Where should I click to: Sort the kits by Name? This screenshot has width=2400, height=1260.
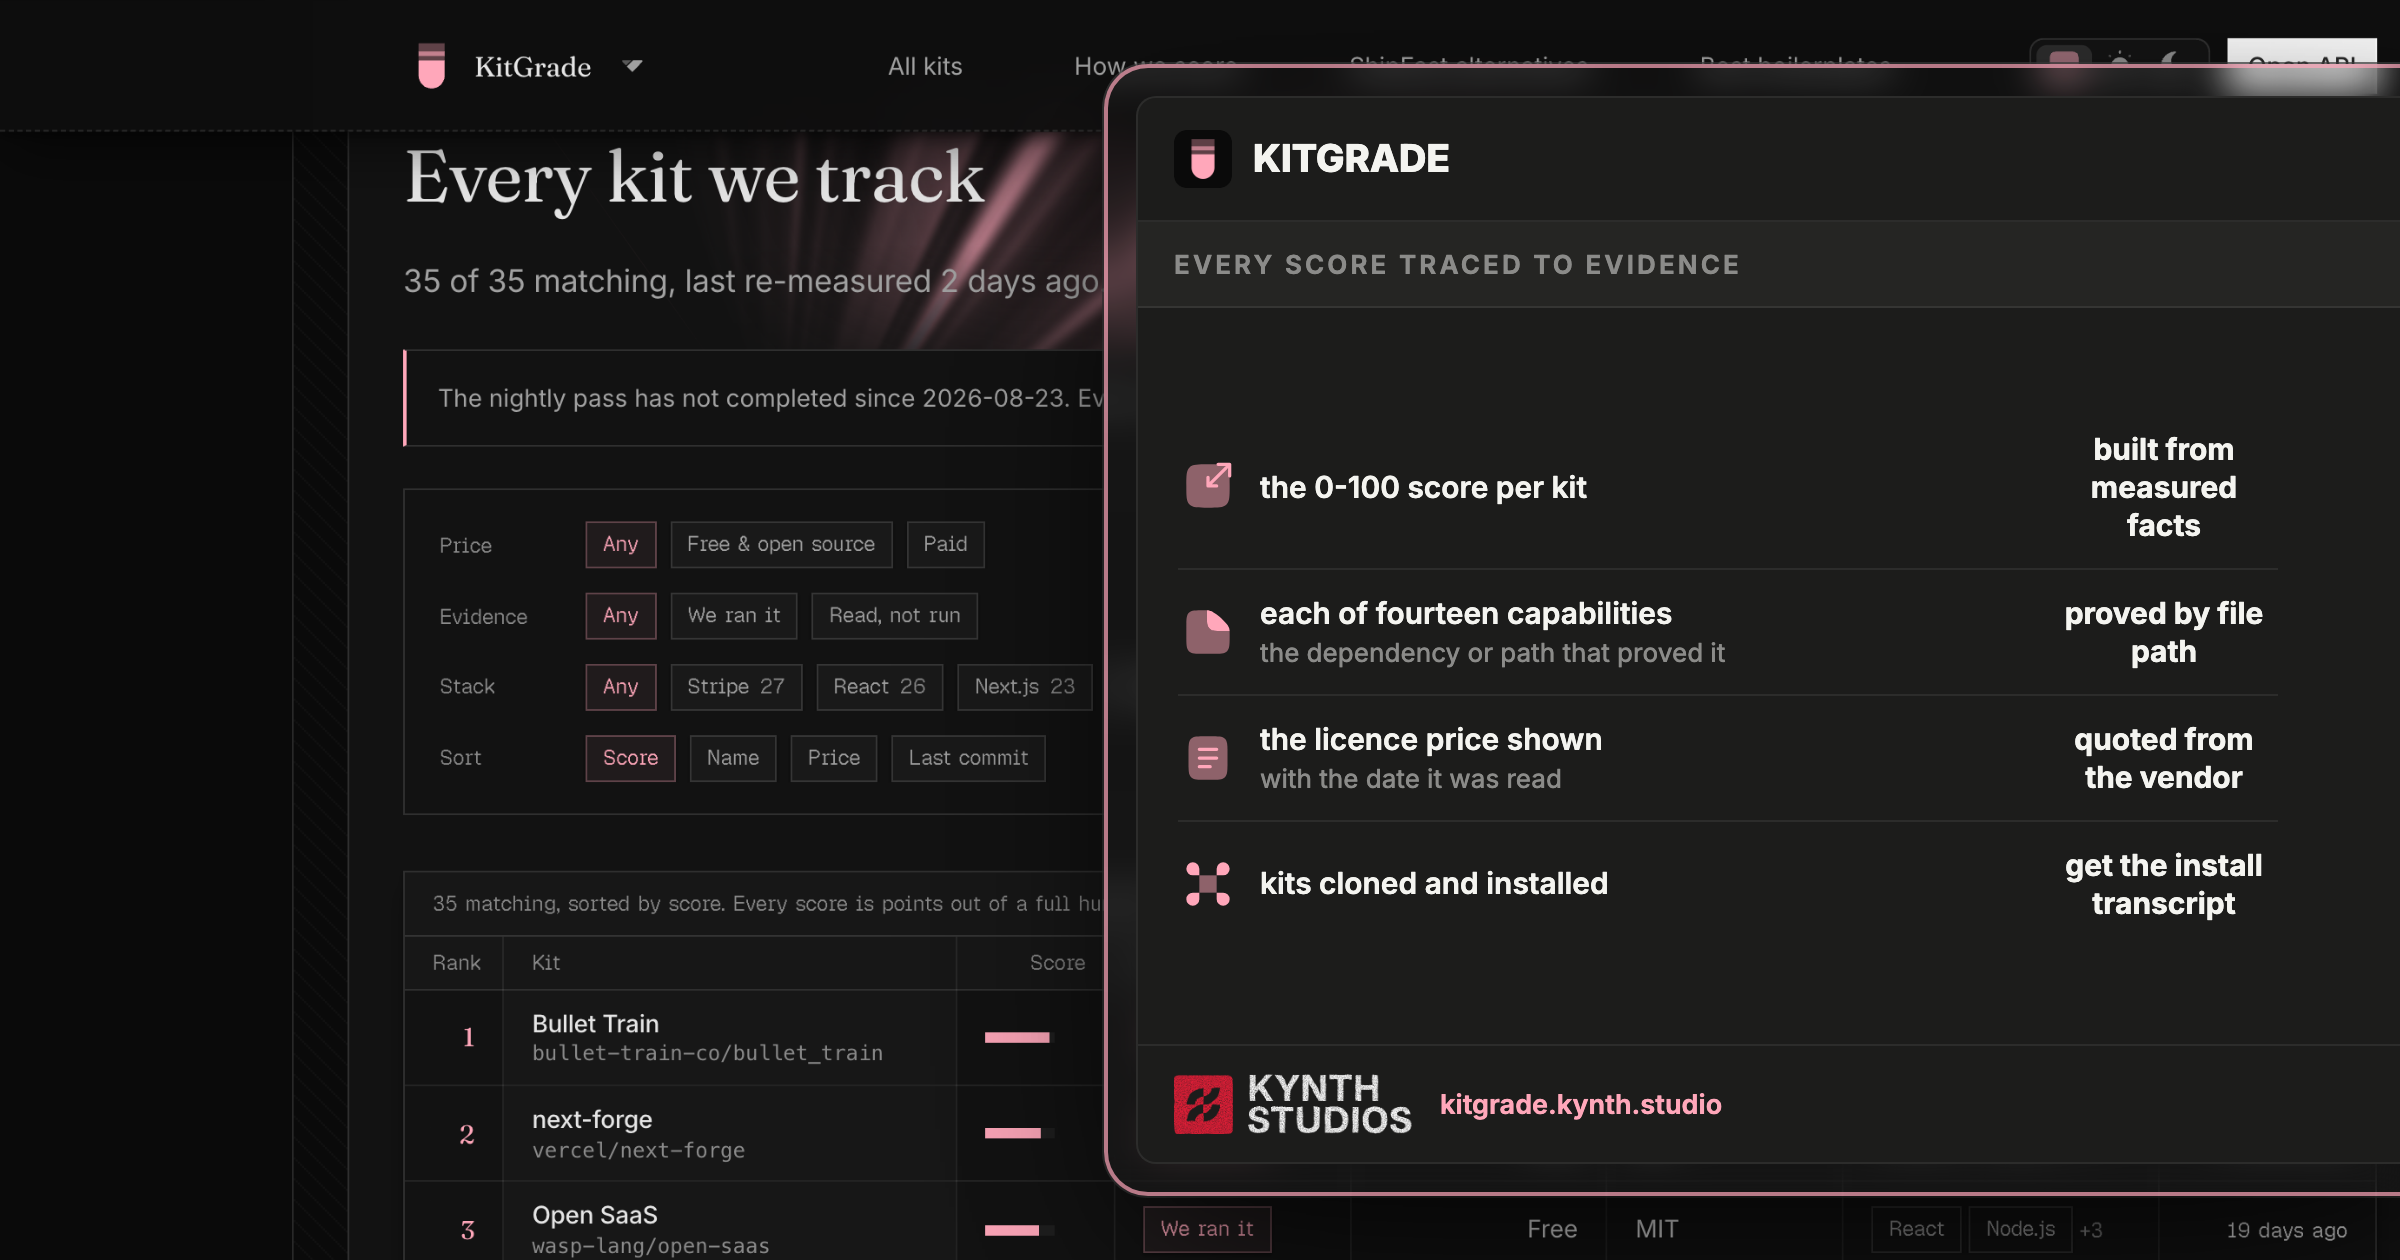(x=733, y=758)
